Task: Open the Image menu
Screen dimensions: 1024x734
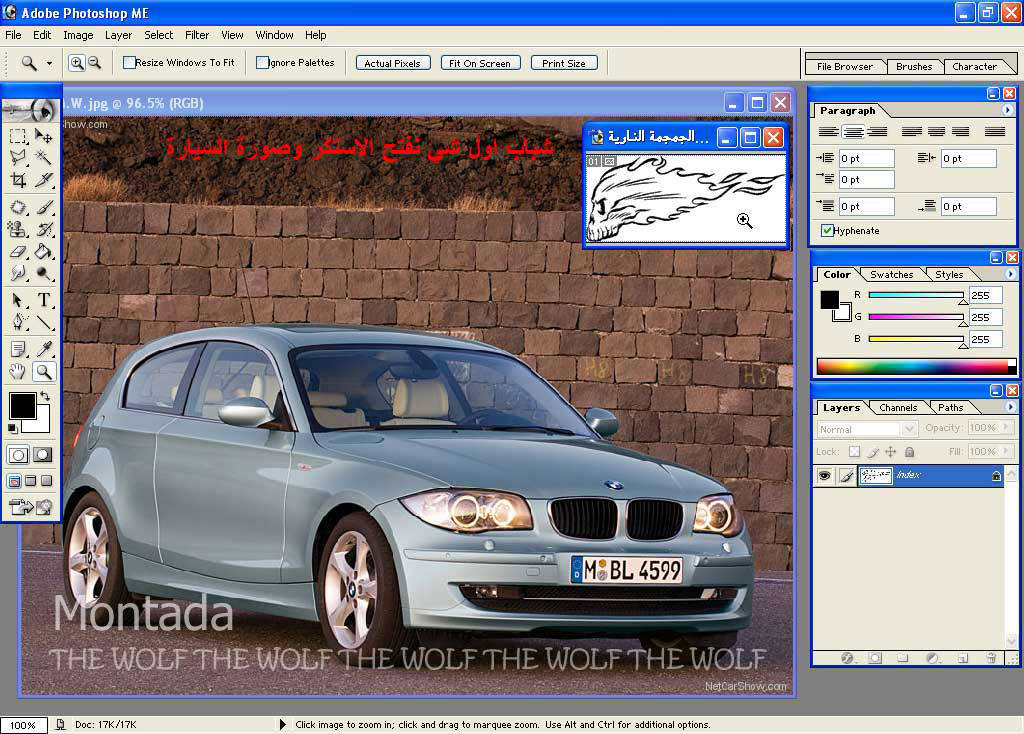Action: coord(78,35)
